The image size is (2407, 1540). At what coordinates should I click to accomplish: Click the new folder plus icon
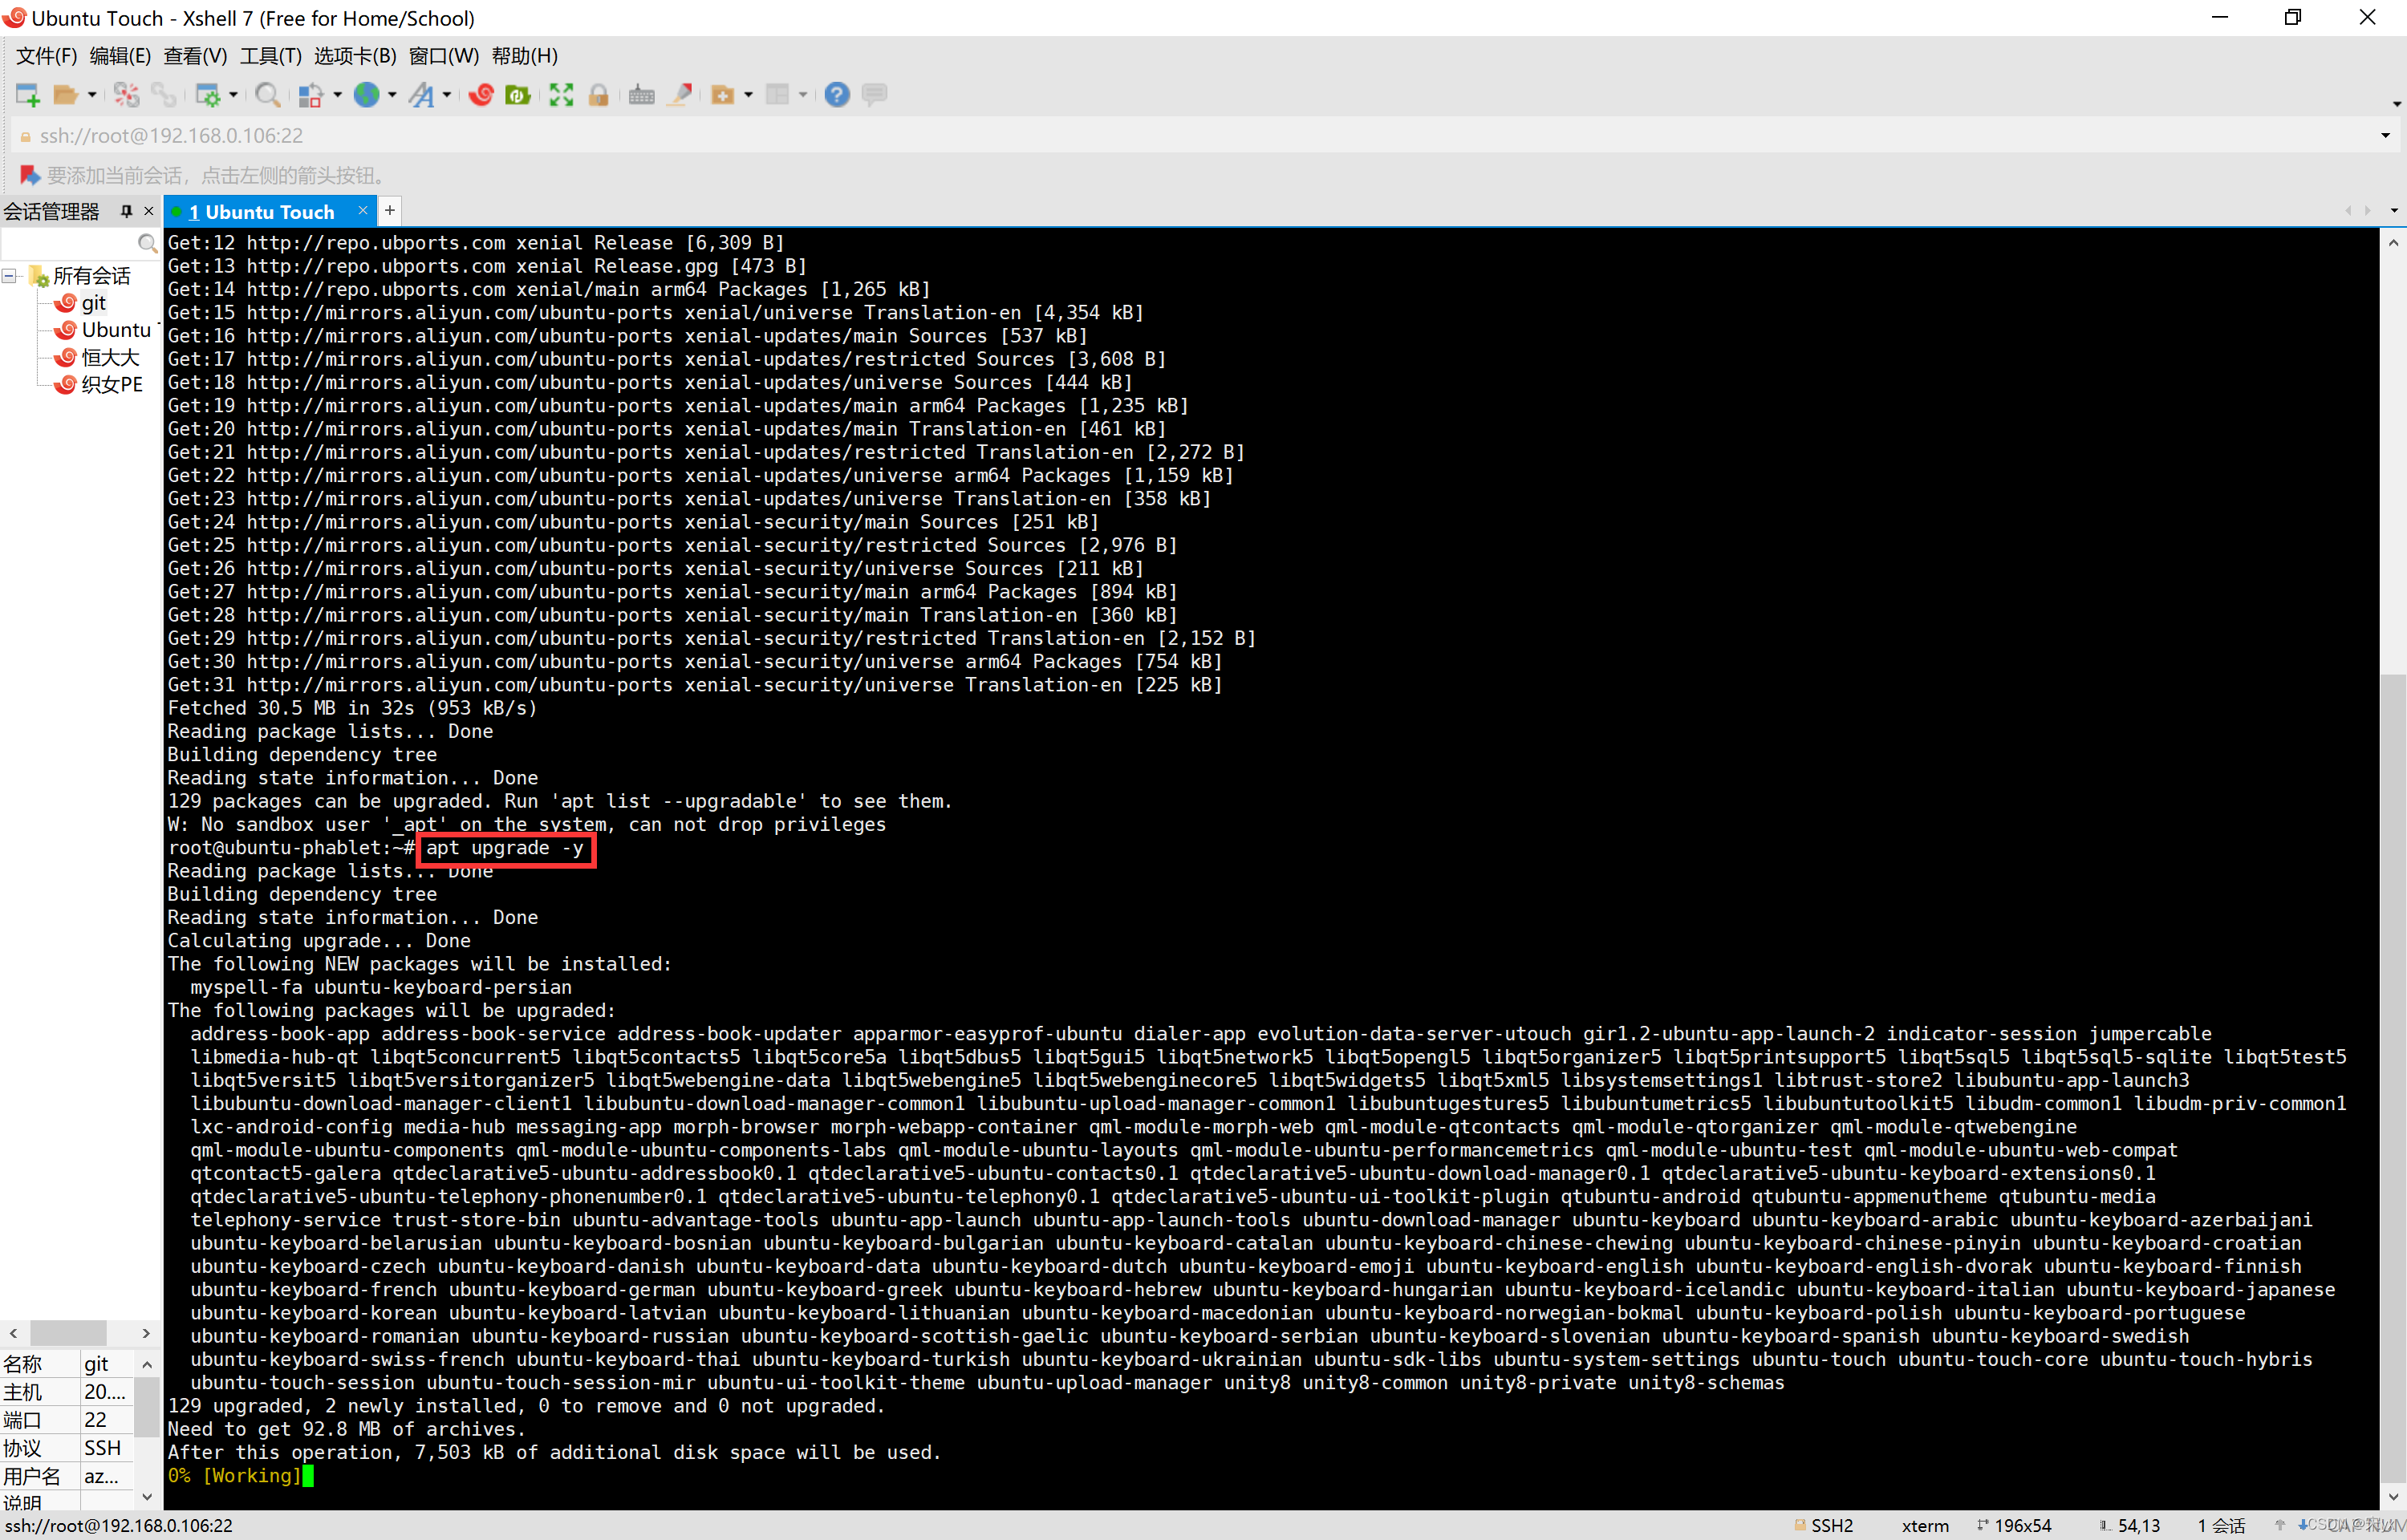tap(722, 95)
